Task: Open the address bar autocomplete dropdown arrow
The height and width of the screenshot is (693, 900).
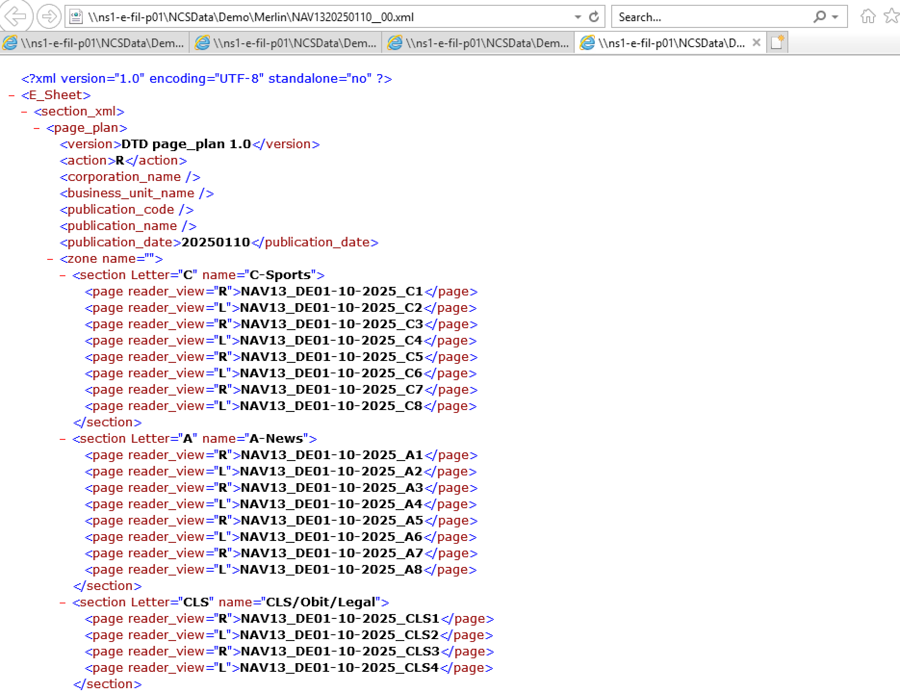Action: pos(578,17)
